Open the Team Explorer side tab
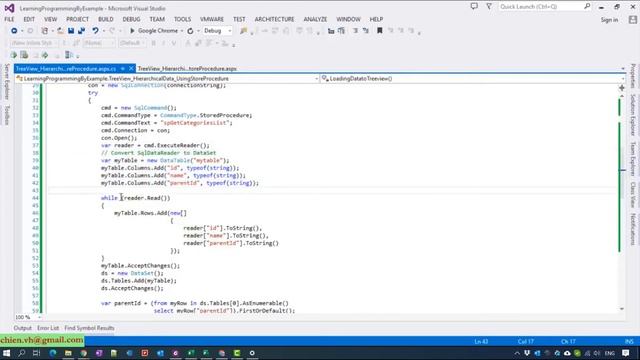 [x=633, y=159]
